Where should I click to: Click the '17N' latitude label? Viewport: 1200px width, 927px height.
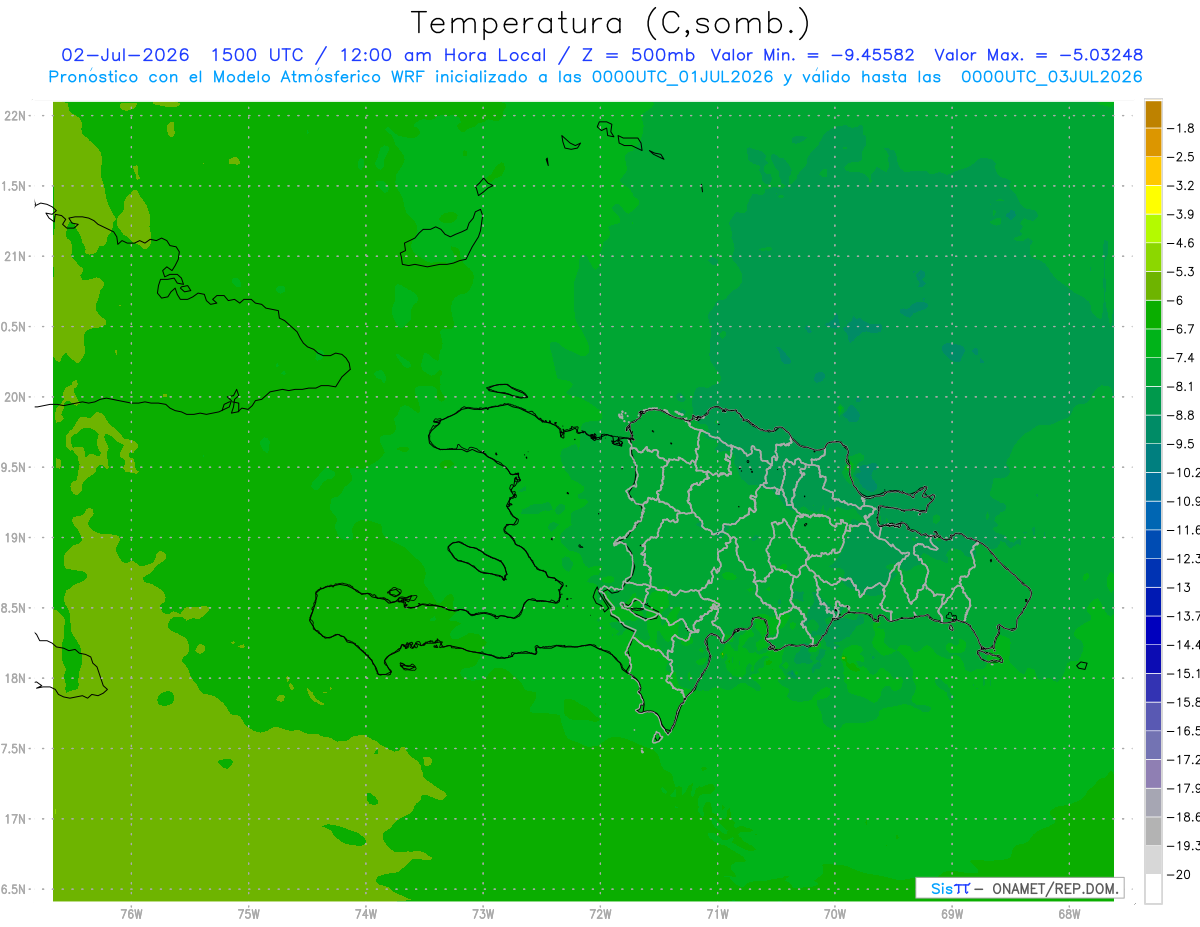pos(15,819)
